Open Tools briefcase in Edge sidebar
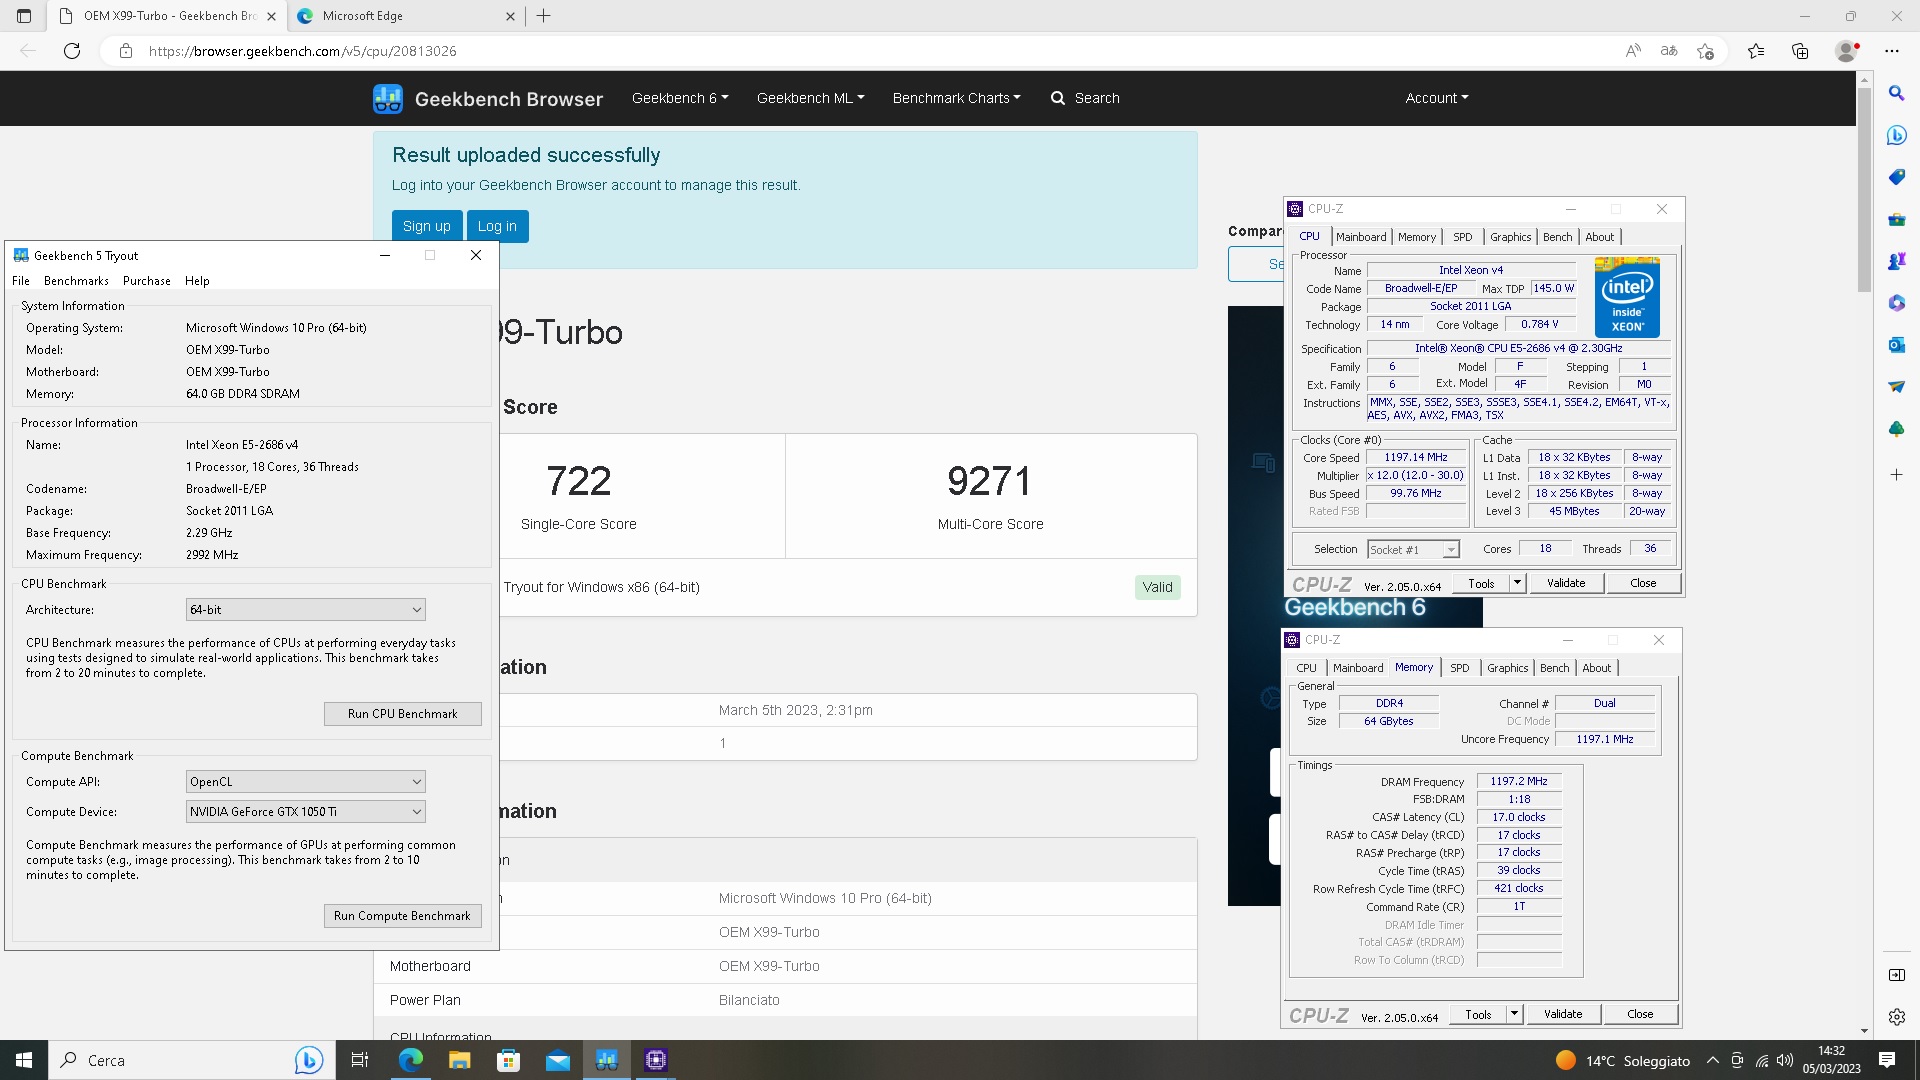 pos(1896,219)
